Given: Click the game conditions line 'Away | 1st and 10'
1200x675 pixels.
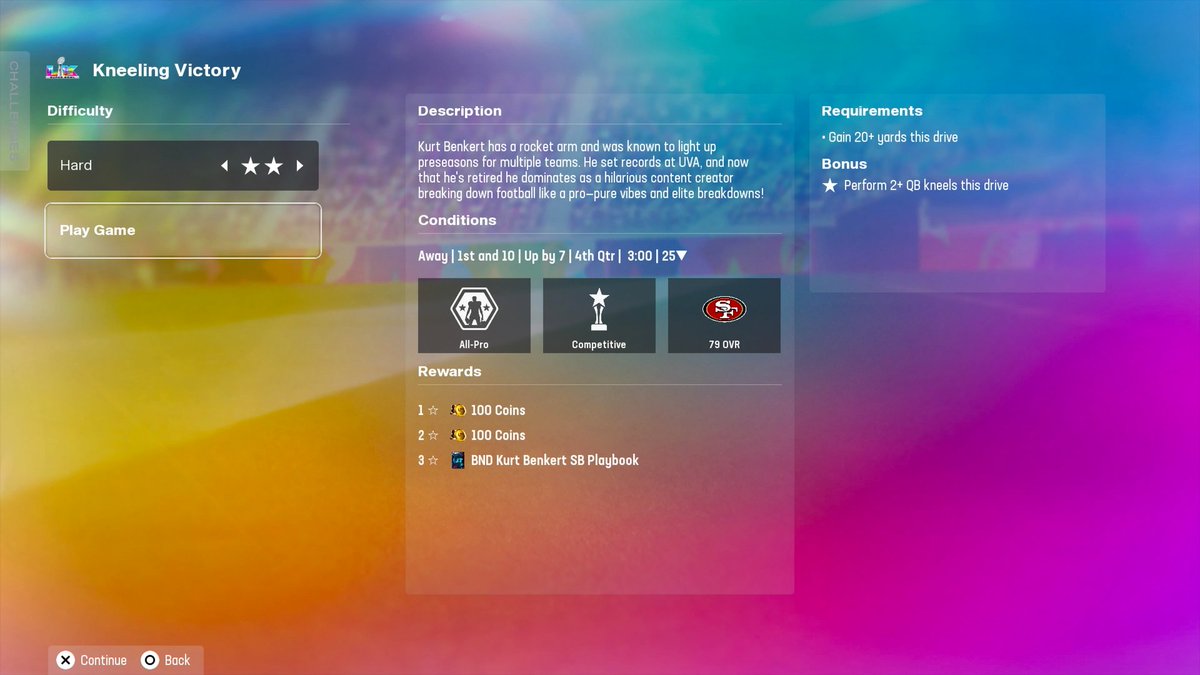Looking at the screenshot, I should pyautogui.click(x=552, y=256).
